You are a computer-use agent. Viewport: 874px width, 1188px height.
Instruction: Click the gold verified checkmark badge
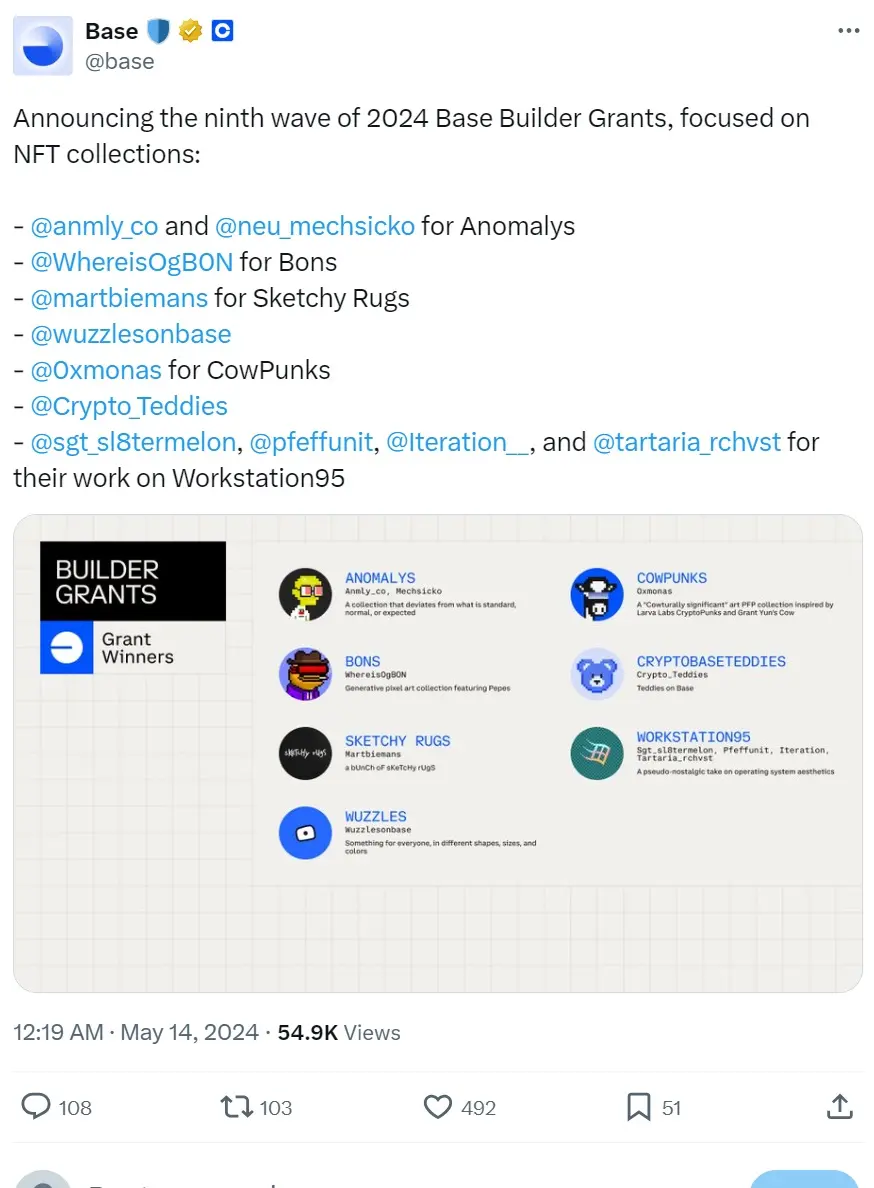(x=190, y=31)
